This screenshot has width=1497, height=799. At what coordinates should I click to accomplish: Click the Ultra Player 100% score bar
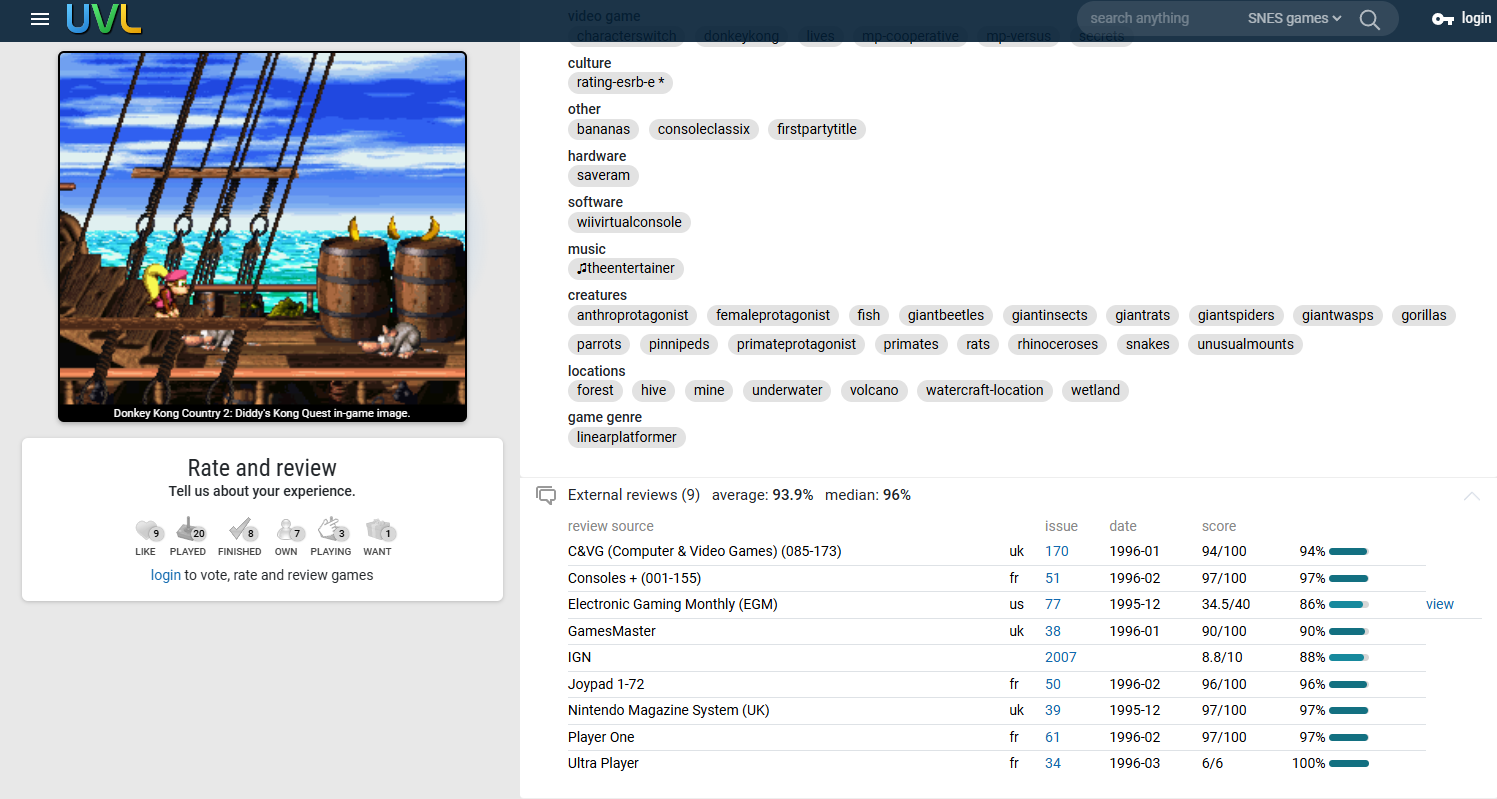point(1349,764)
